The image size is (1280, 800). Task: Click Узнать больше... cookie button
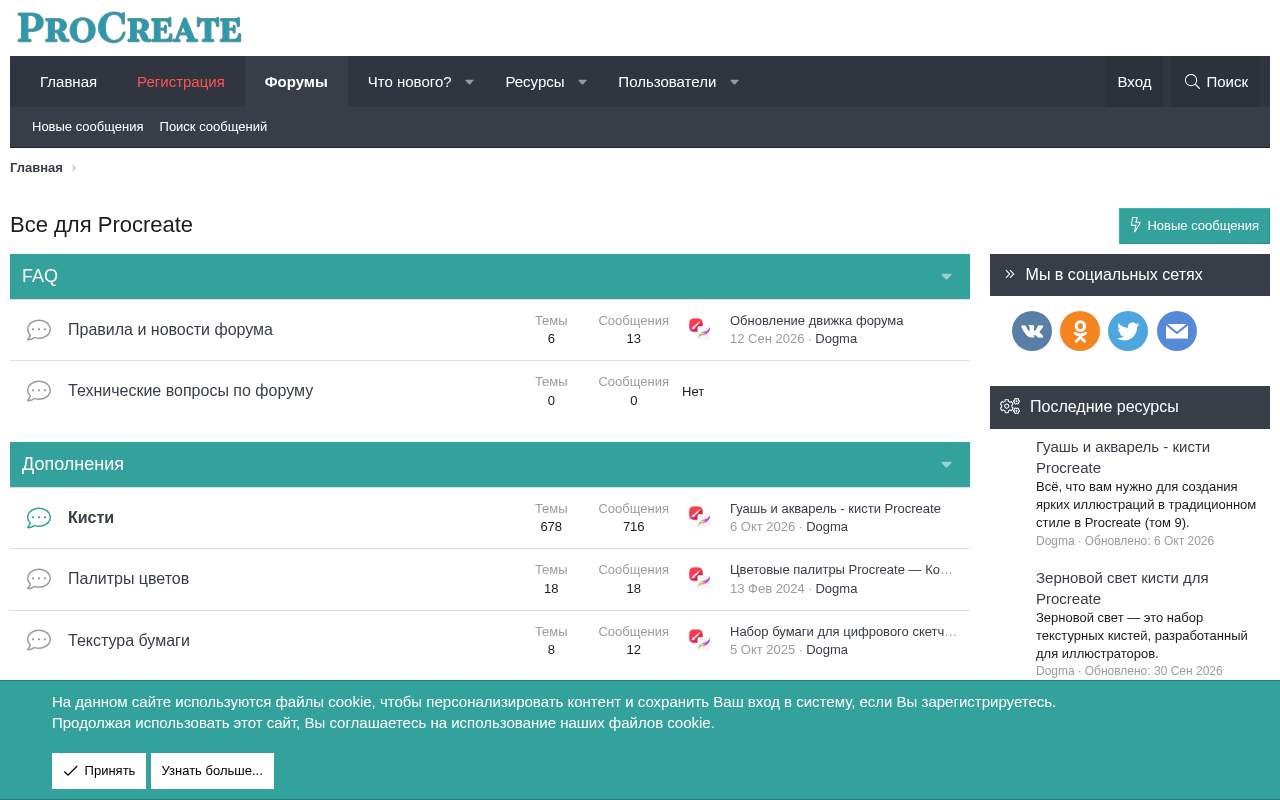212,771
